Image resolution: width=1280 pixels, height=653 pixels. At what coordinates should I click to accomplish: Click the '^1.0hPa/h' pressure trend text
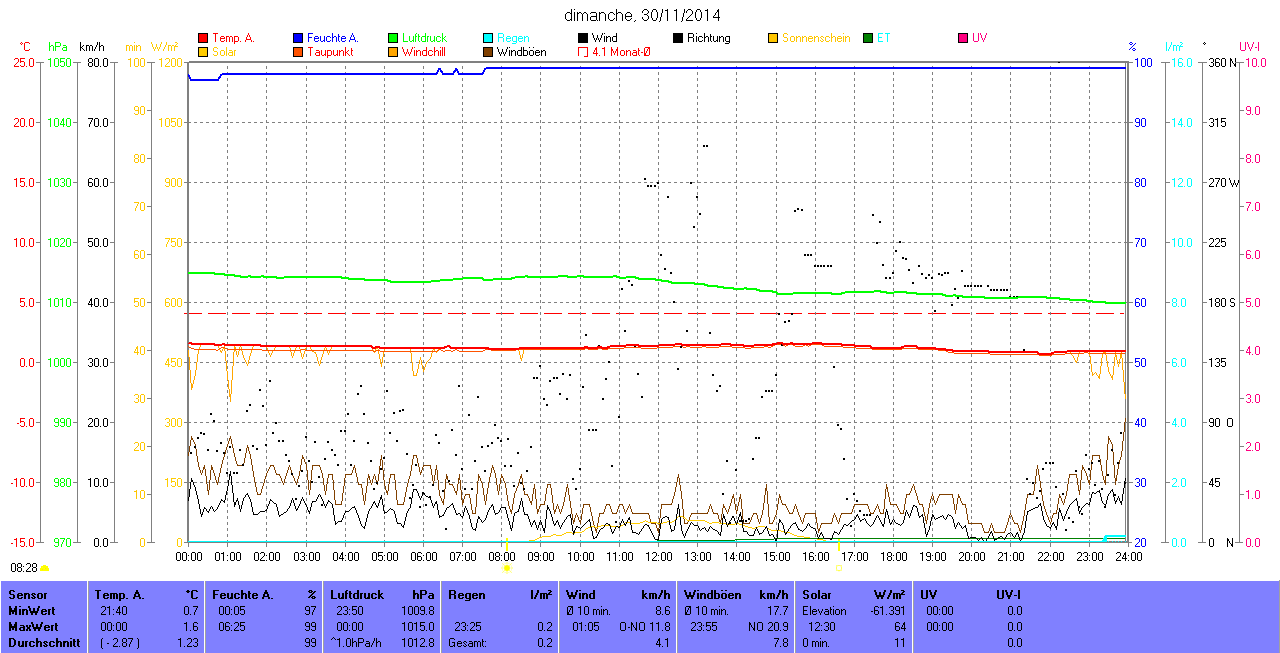coord(356,643)
